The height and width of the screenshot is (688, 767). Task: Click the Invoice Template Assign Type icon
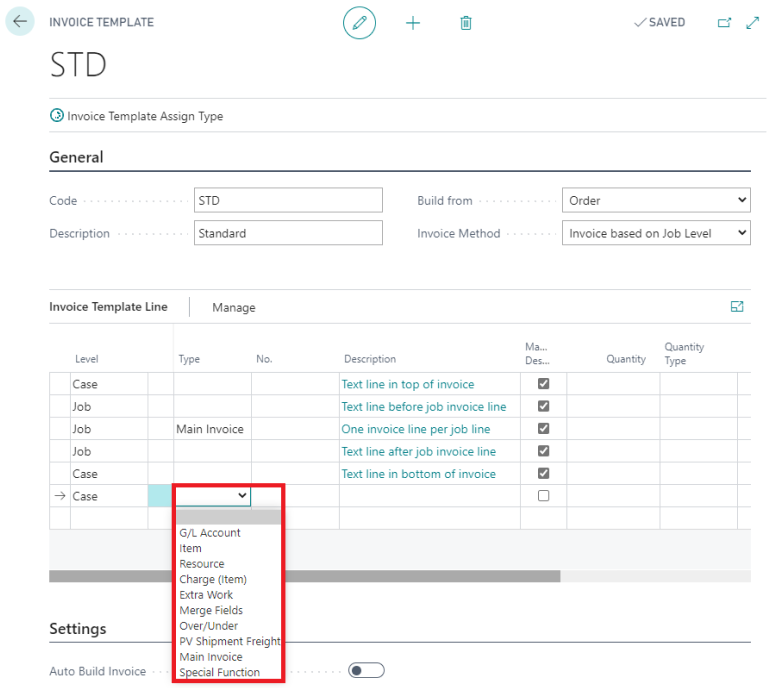click(x=57, y=115)
